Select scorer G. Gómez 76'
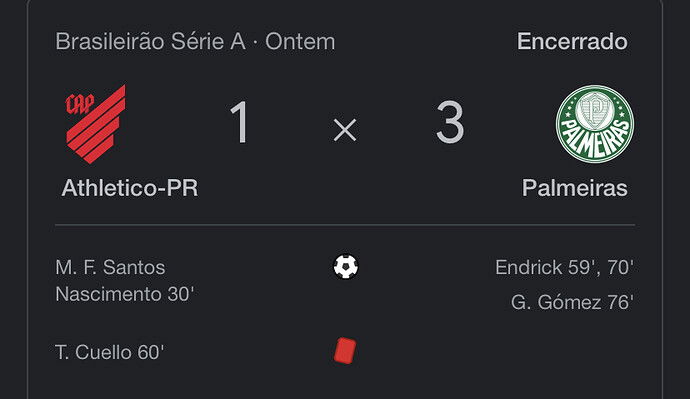Screen dimensions: 690x399 point(572,302)
